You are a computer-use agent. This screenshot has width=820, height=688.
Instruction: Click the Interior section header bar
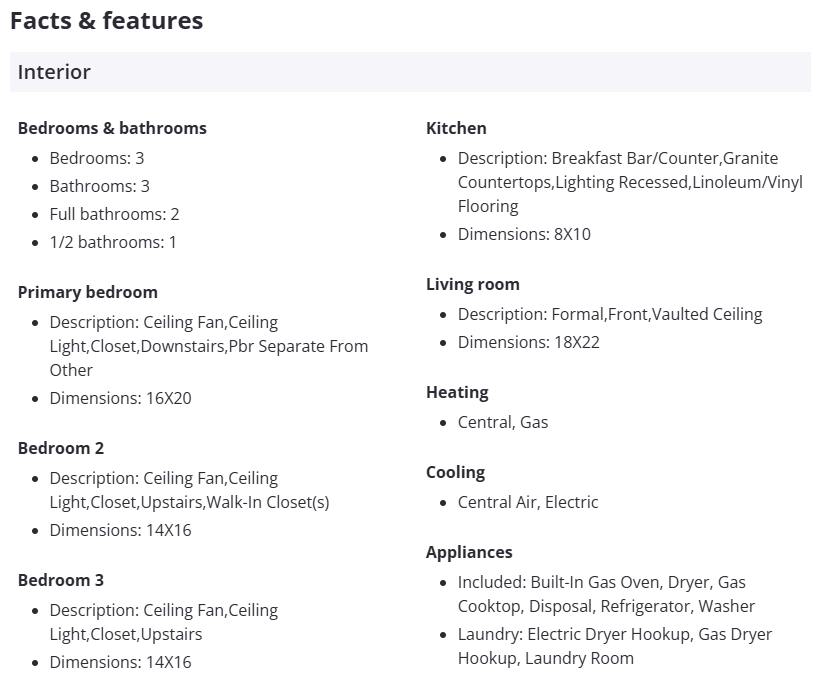click(410, 72)
